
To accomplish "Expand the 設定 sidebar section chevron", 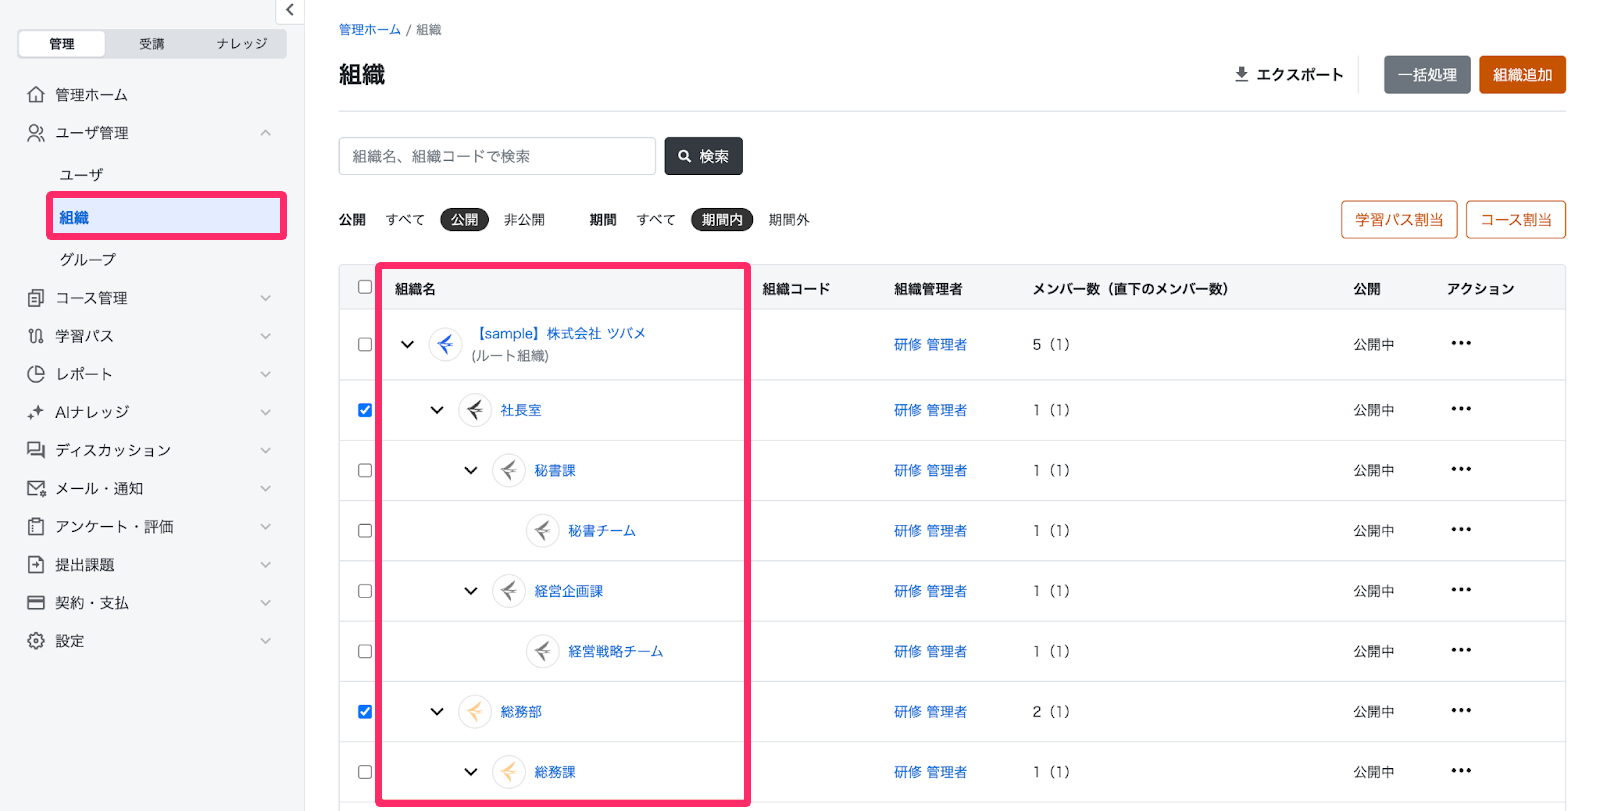I will (x=265, y=641).
